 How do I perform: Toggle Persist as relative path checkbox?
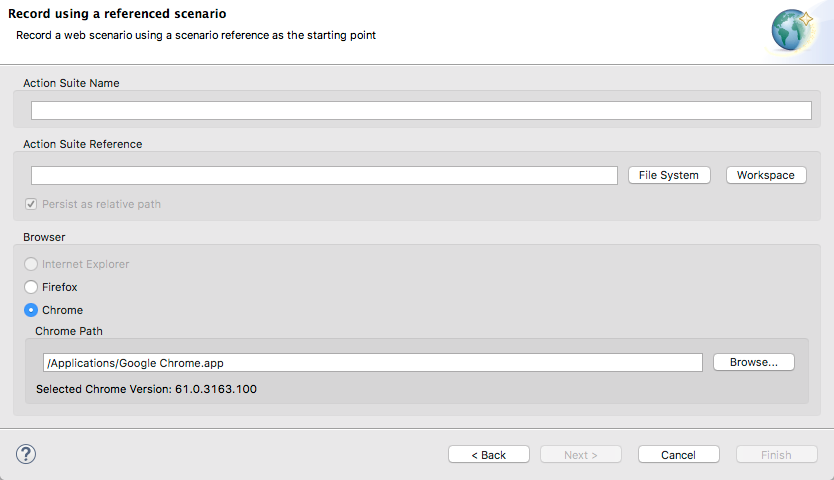tap(31, 204)
